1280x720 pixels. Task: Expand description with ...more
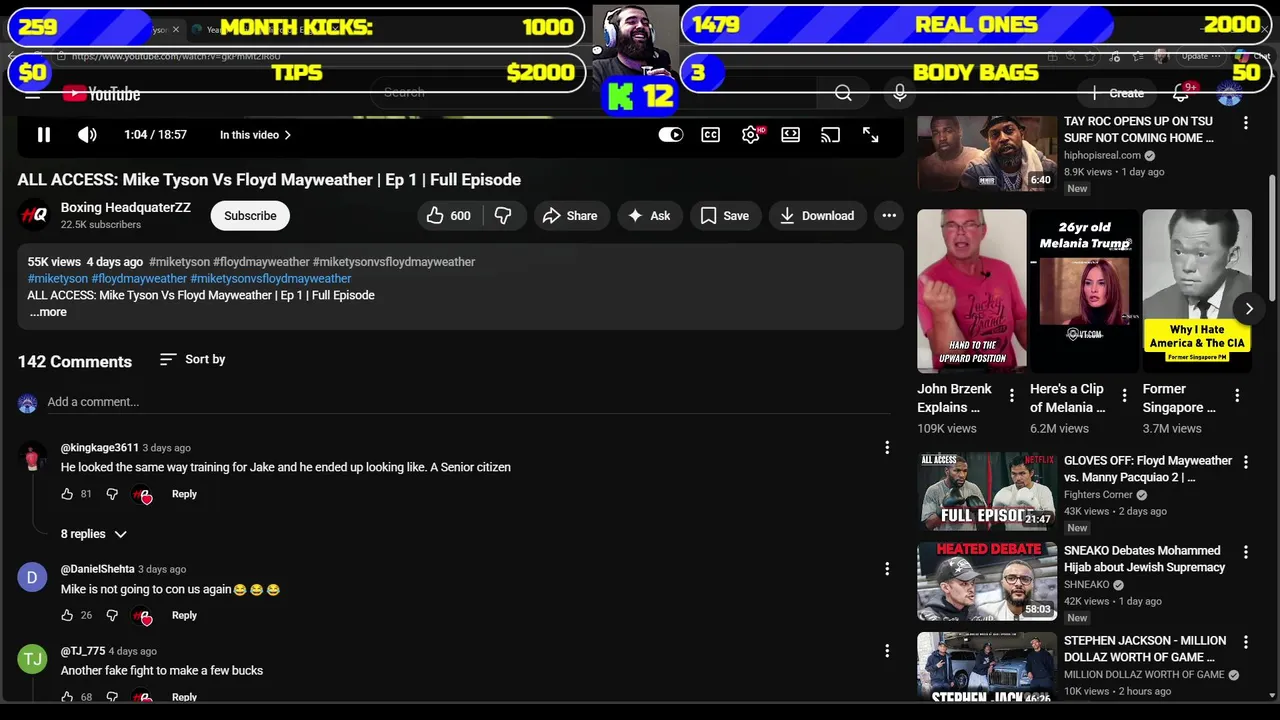coord(48,312)
